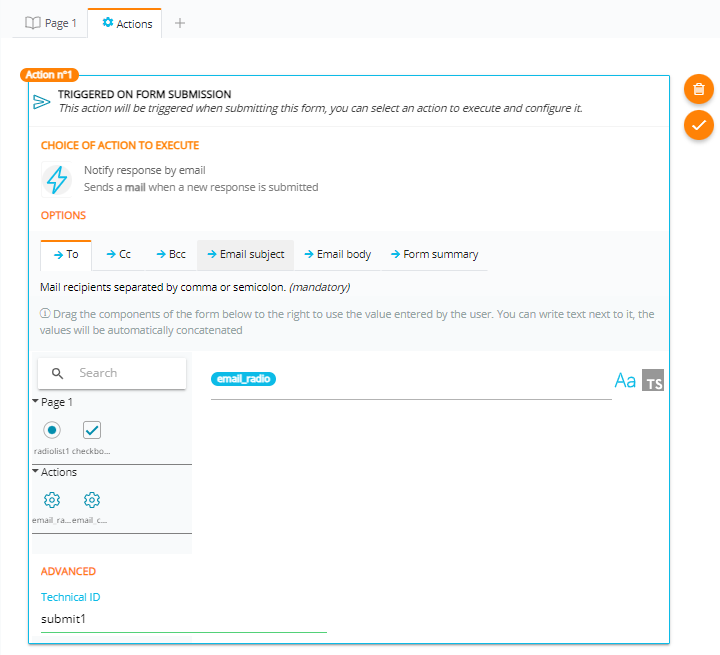This screenshot has width=720, height=655.
Task: Click the Aa text format icon
Action: coord(625,381)
